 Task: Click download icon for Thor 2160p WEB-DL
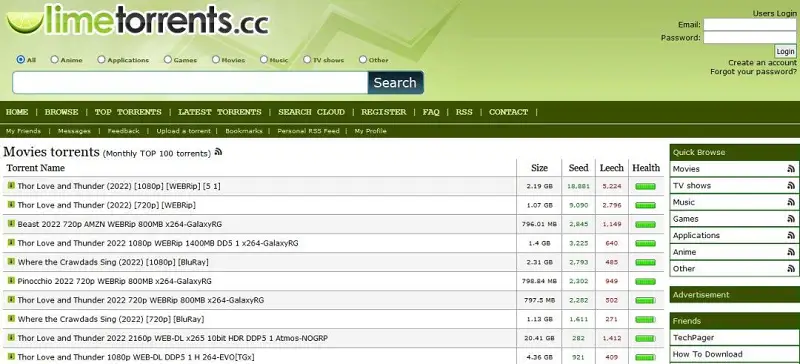(11, 337)
